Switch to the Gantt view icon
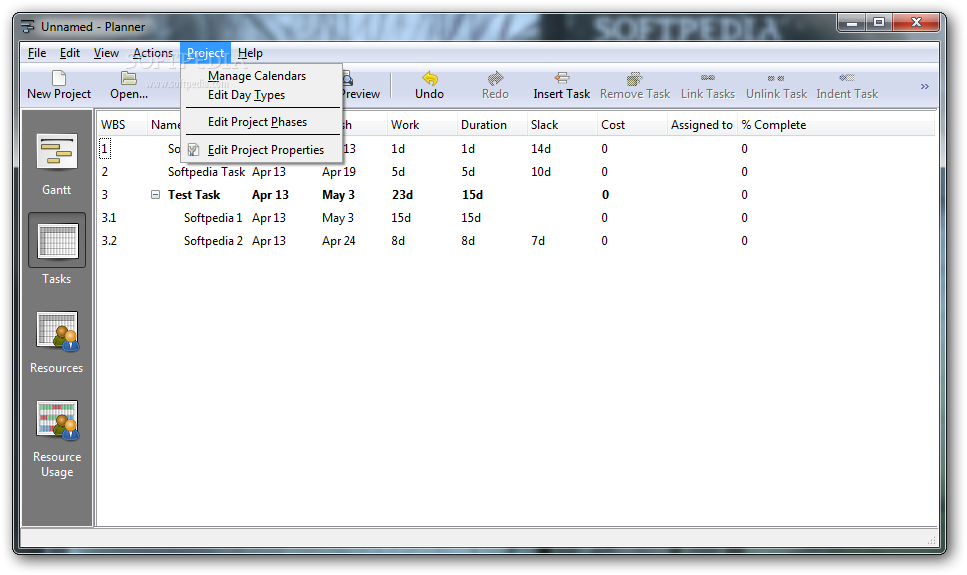This screenshot has width=967, height=575. (x=57, y=151)
